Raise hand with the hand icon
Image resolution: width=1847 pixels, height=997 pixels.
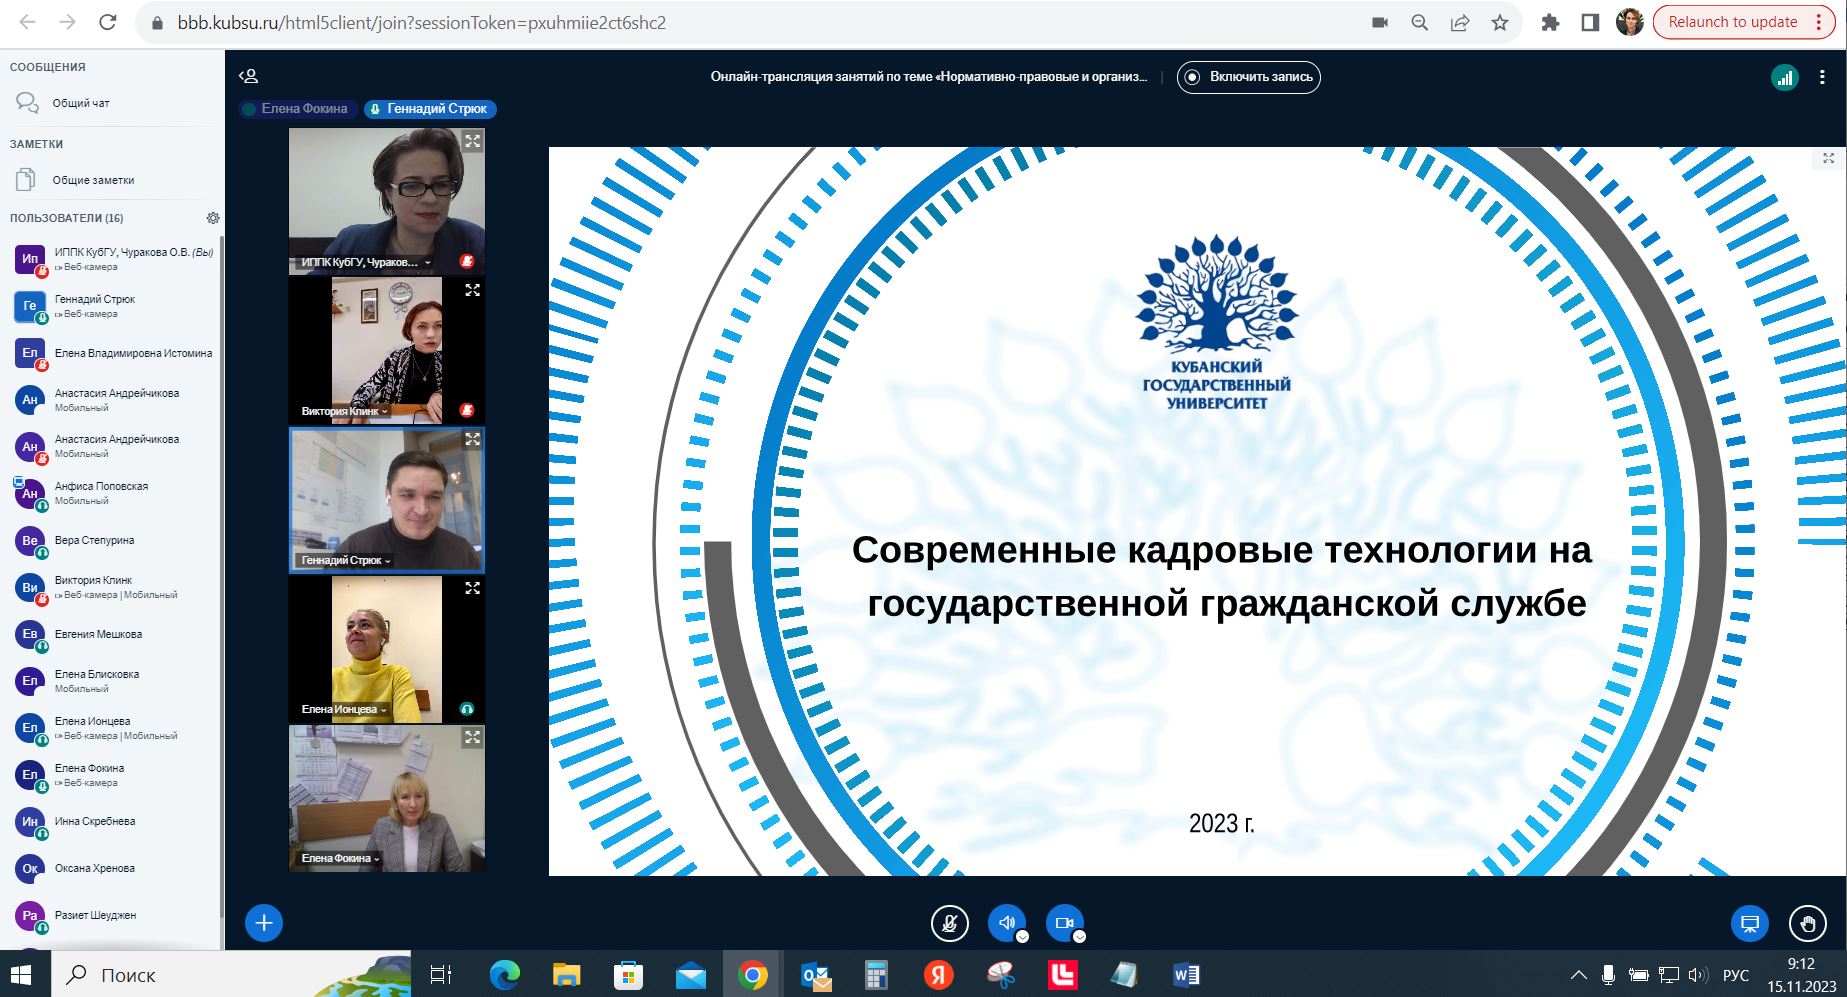[x=1808, y=923]
